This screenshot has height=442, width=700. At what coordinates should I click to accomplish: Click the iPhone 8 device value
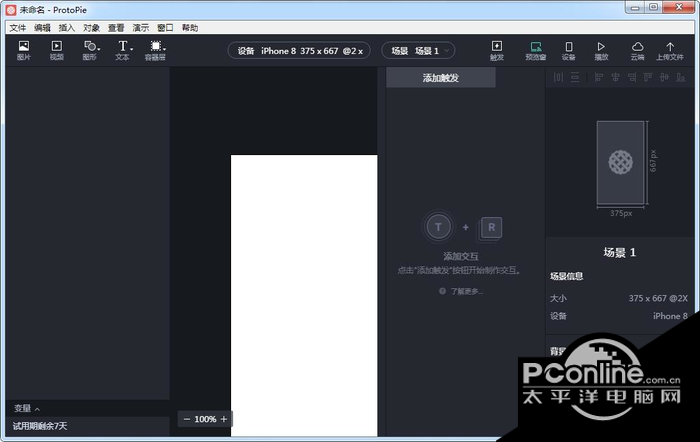(670, 316)
